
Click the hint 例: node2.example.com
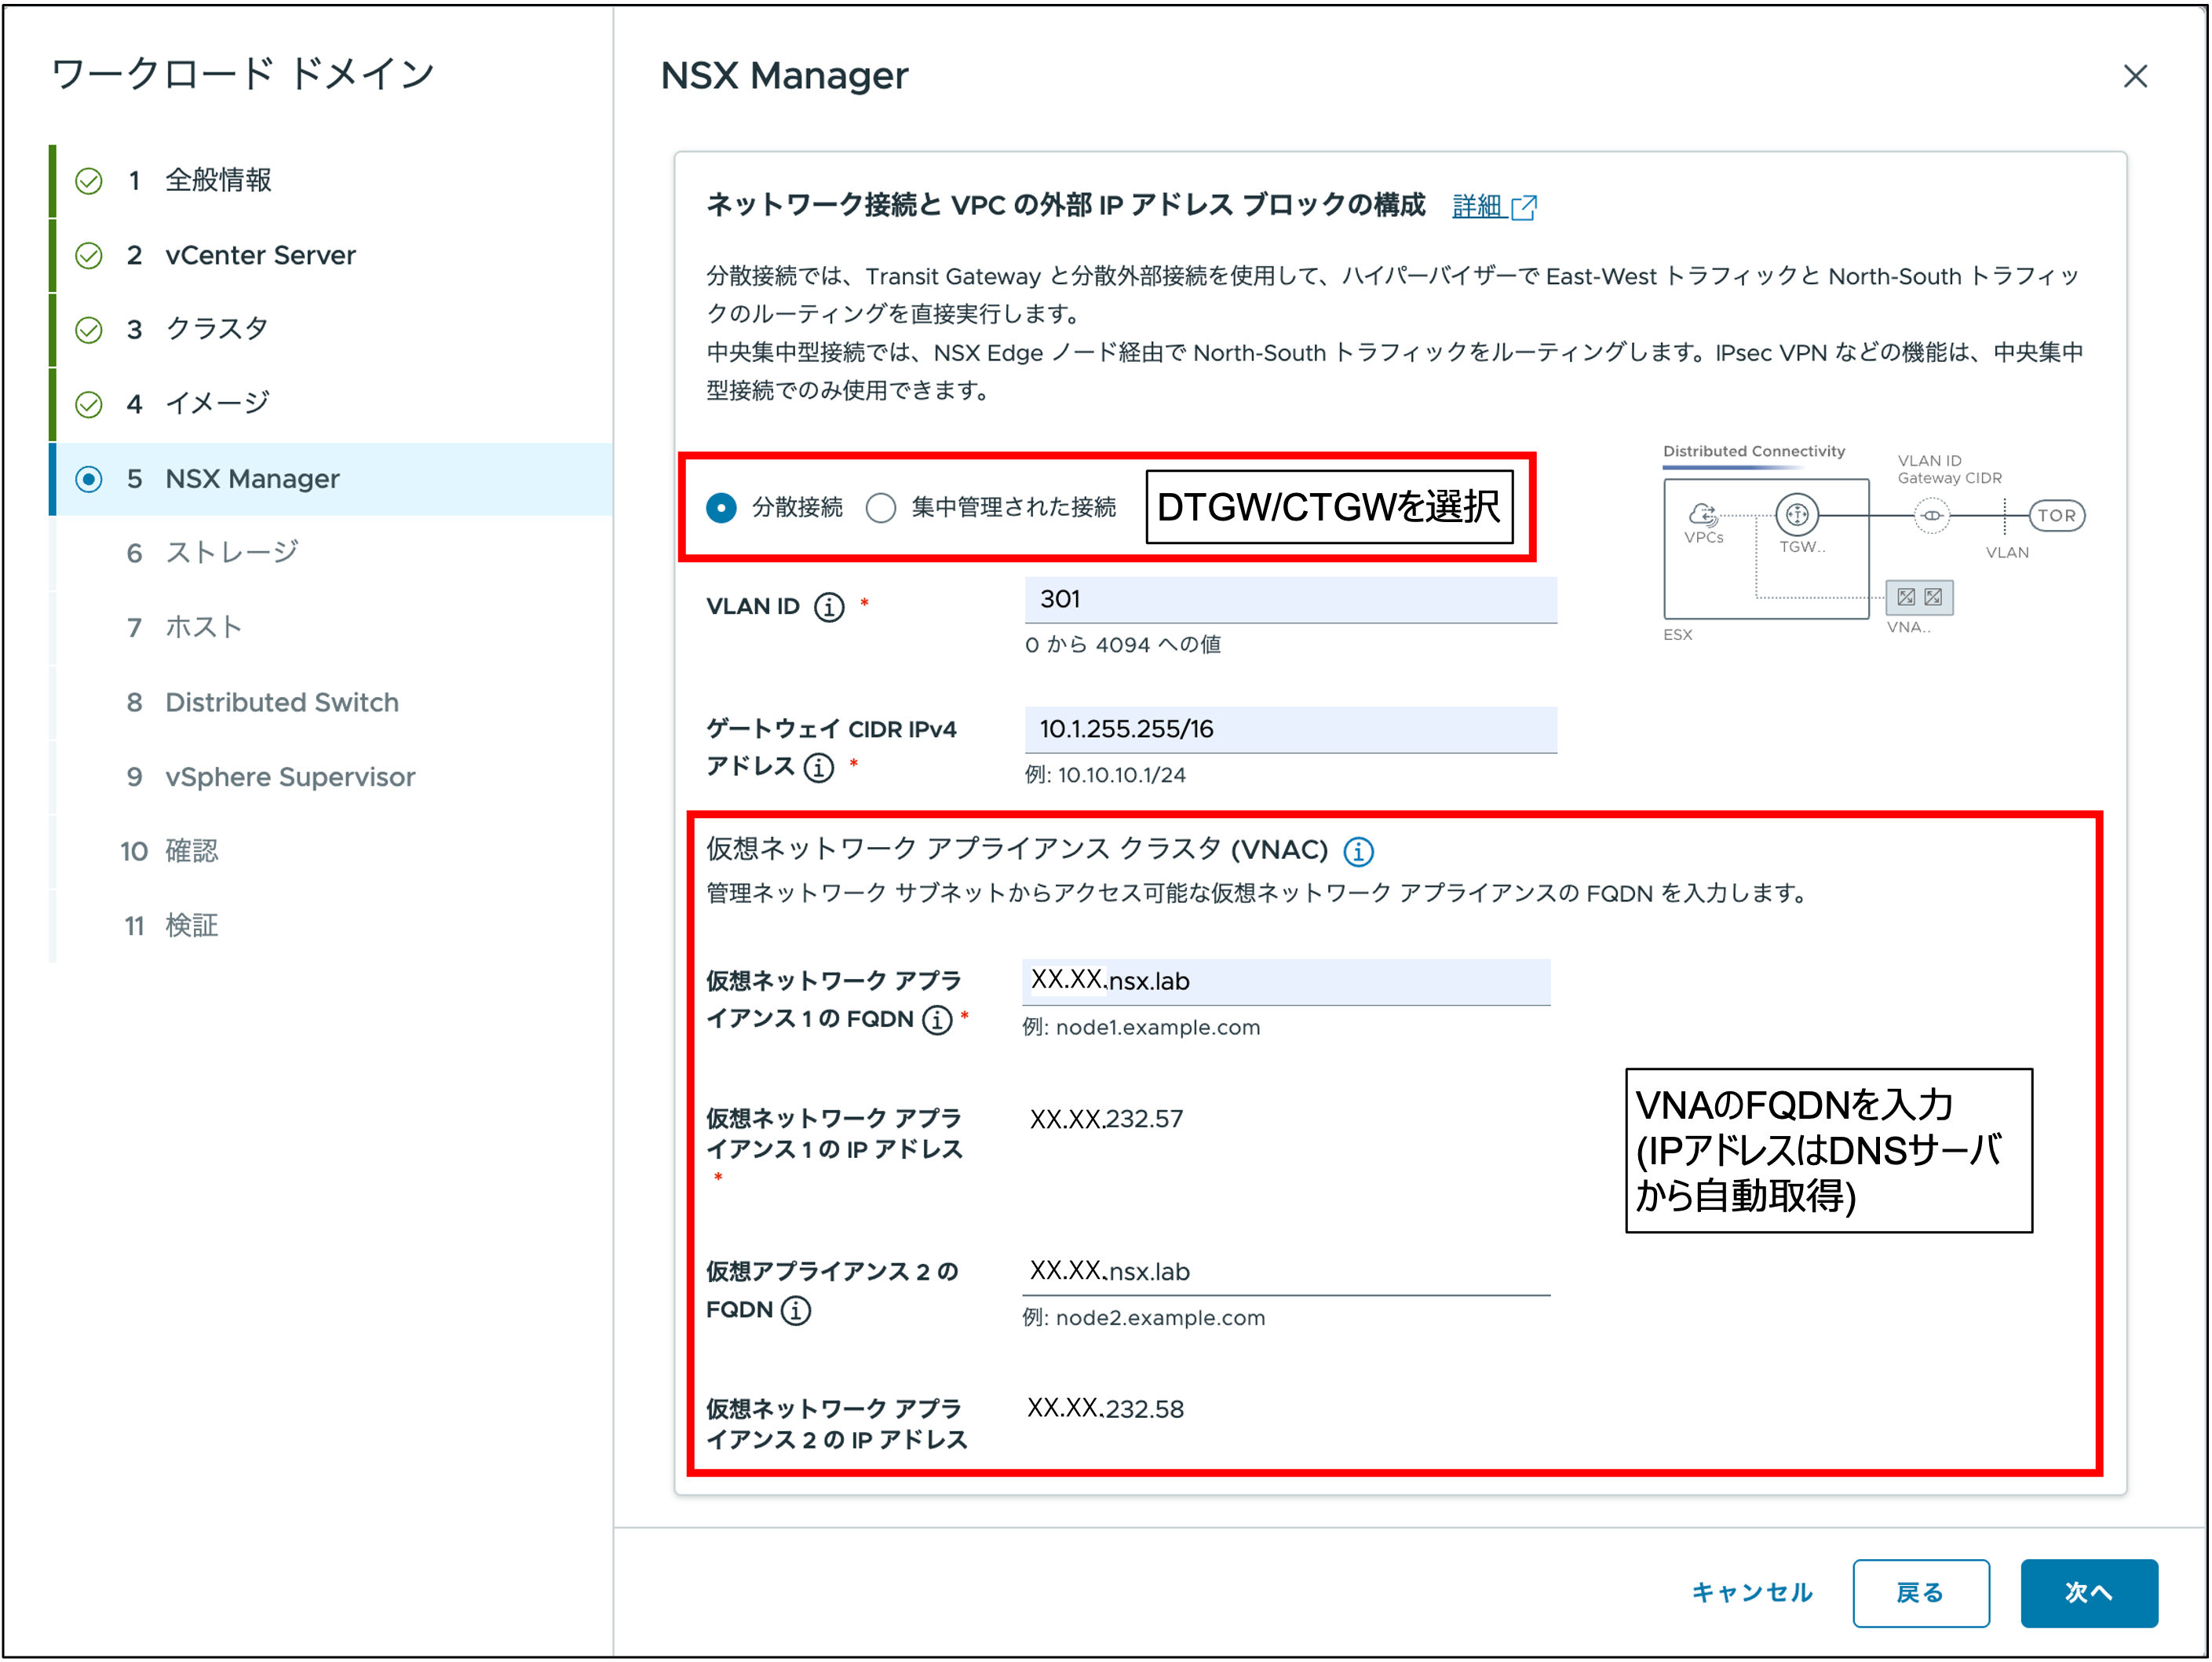point(1143,1318)
